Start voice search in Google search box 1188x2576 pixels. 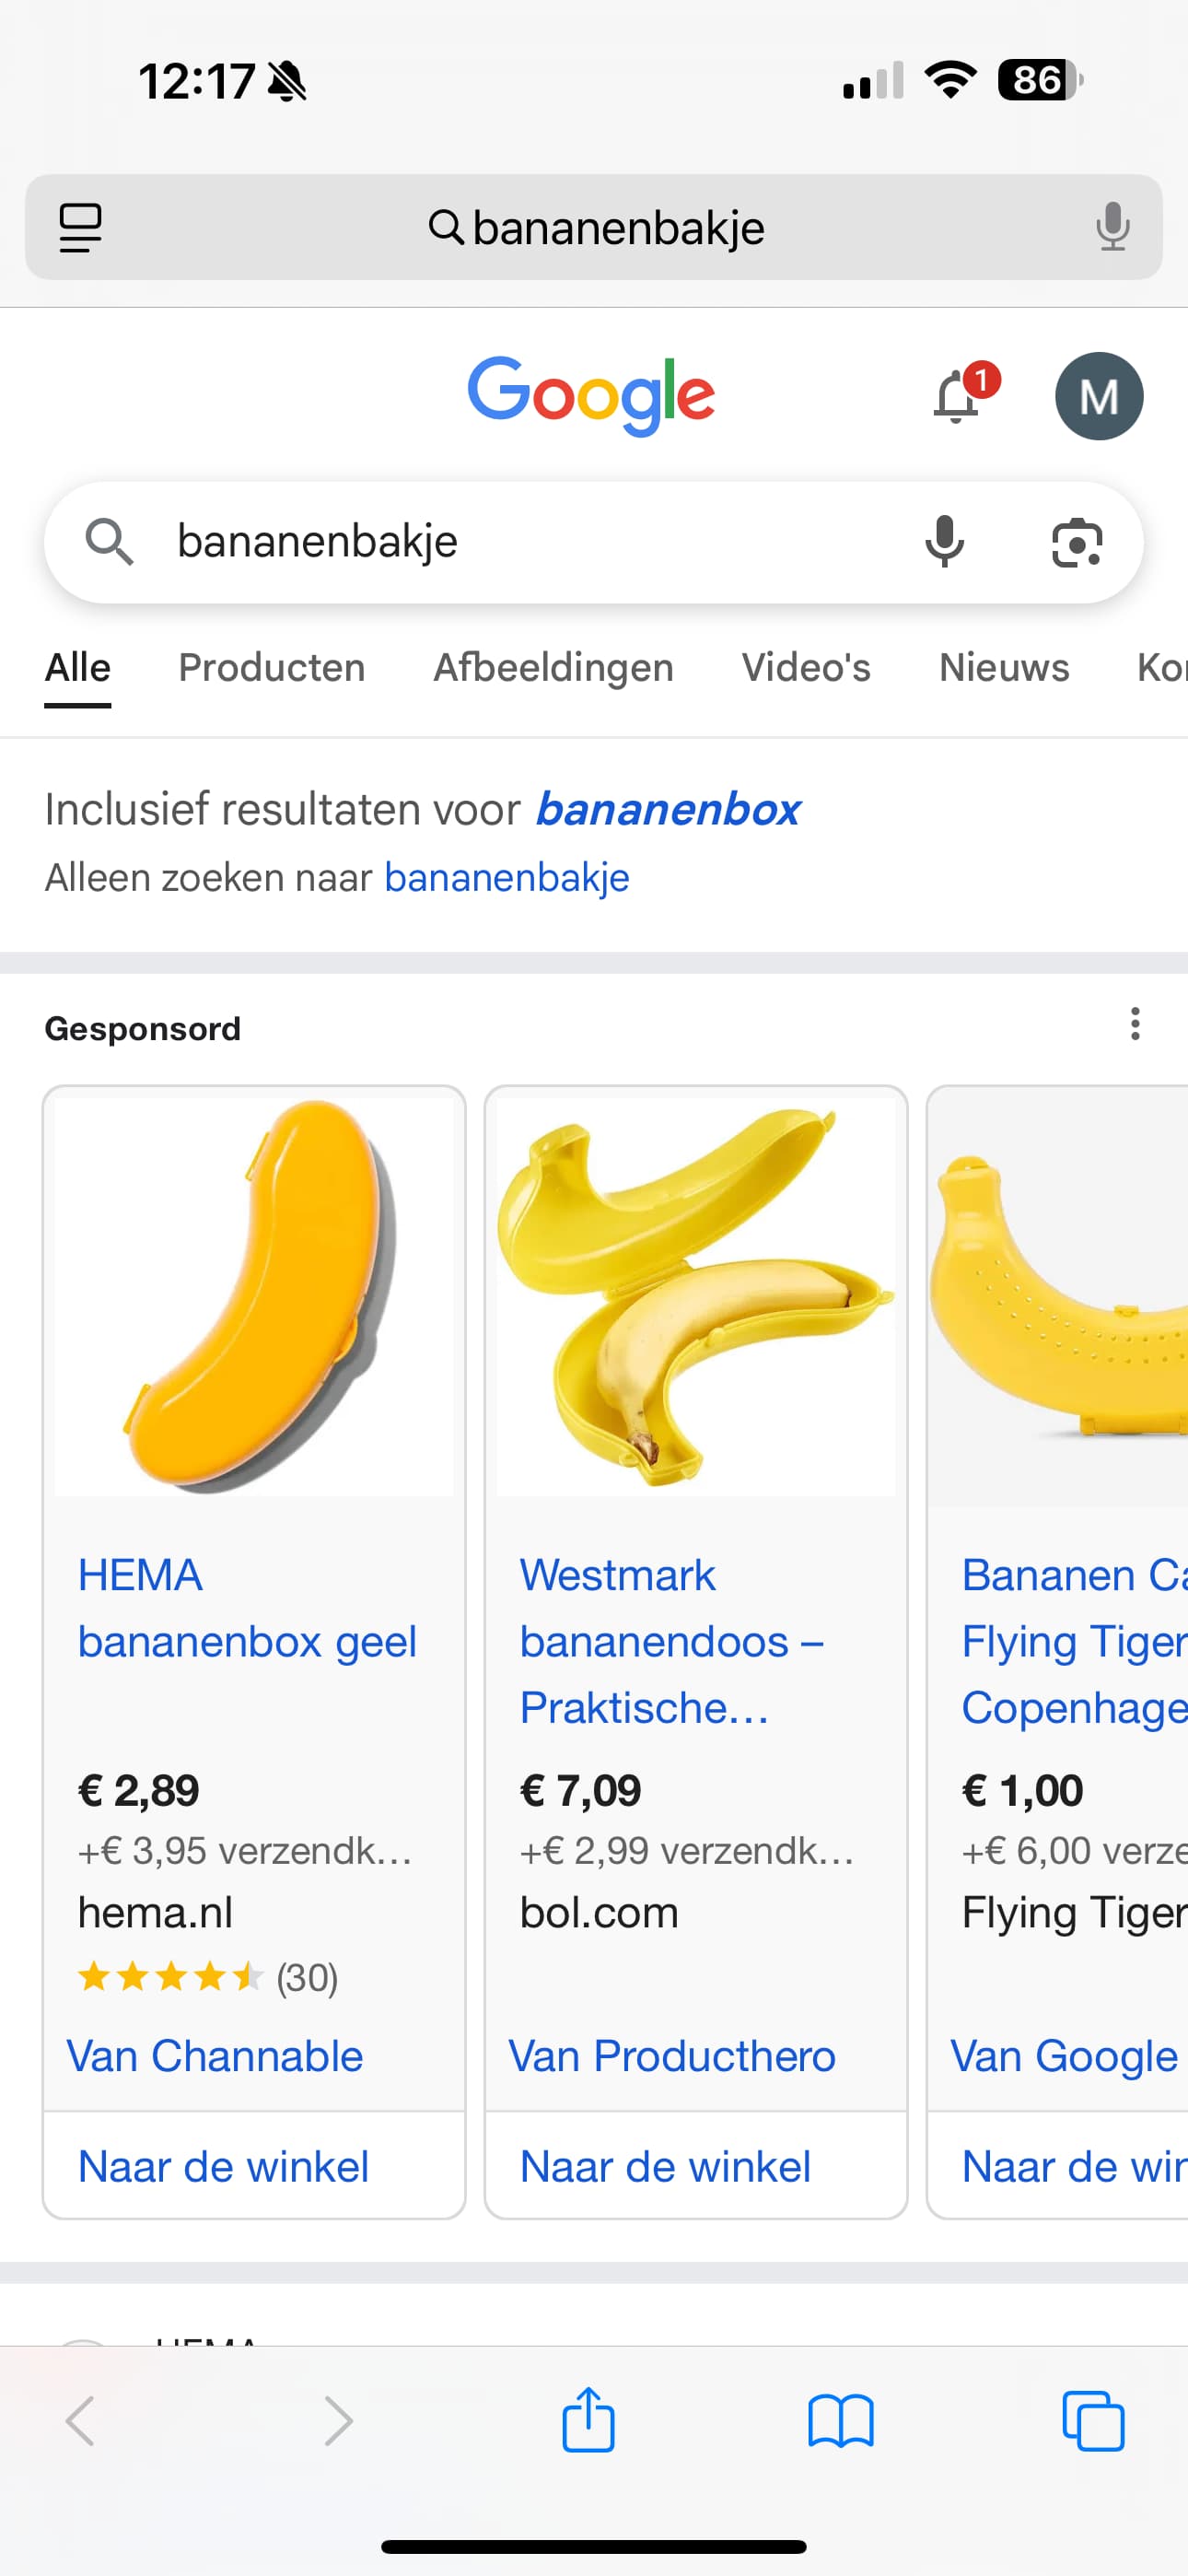[943, 542]
